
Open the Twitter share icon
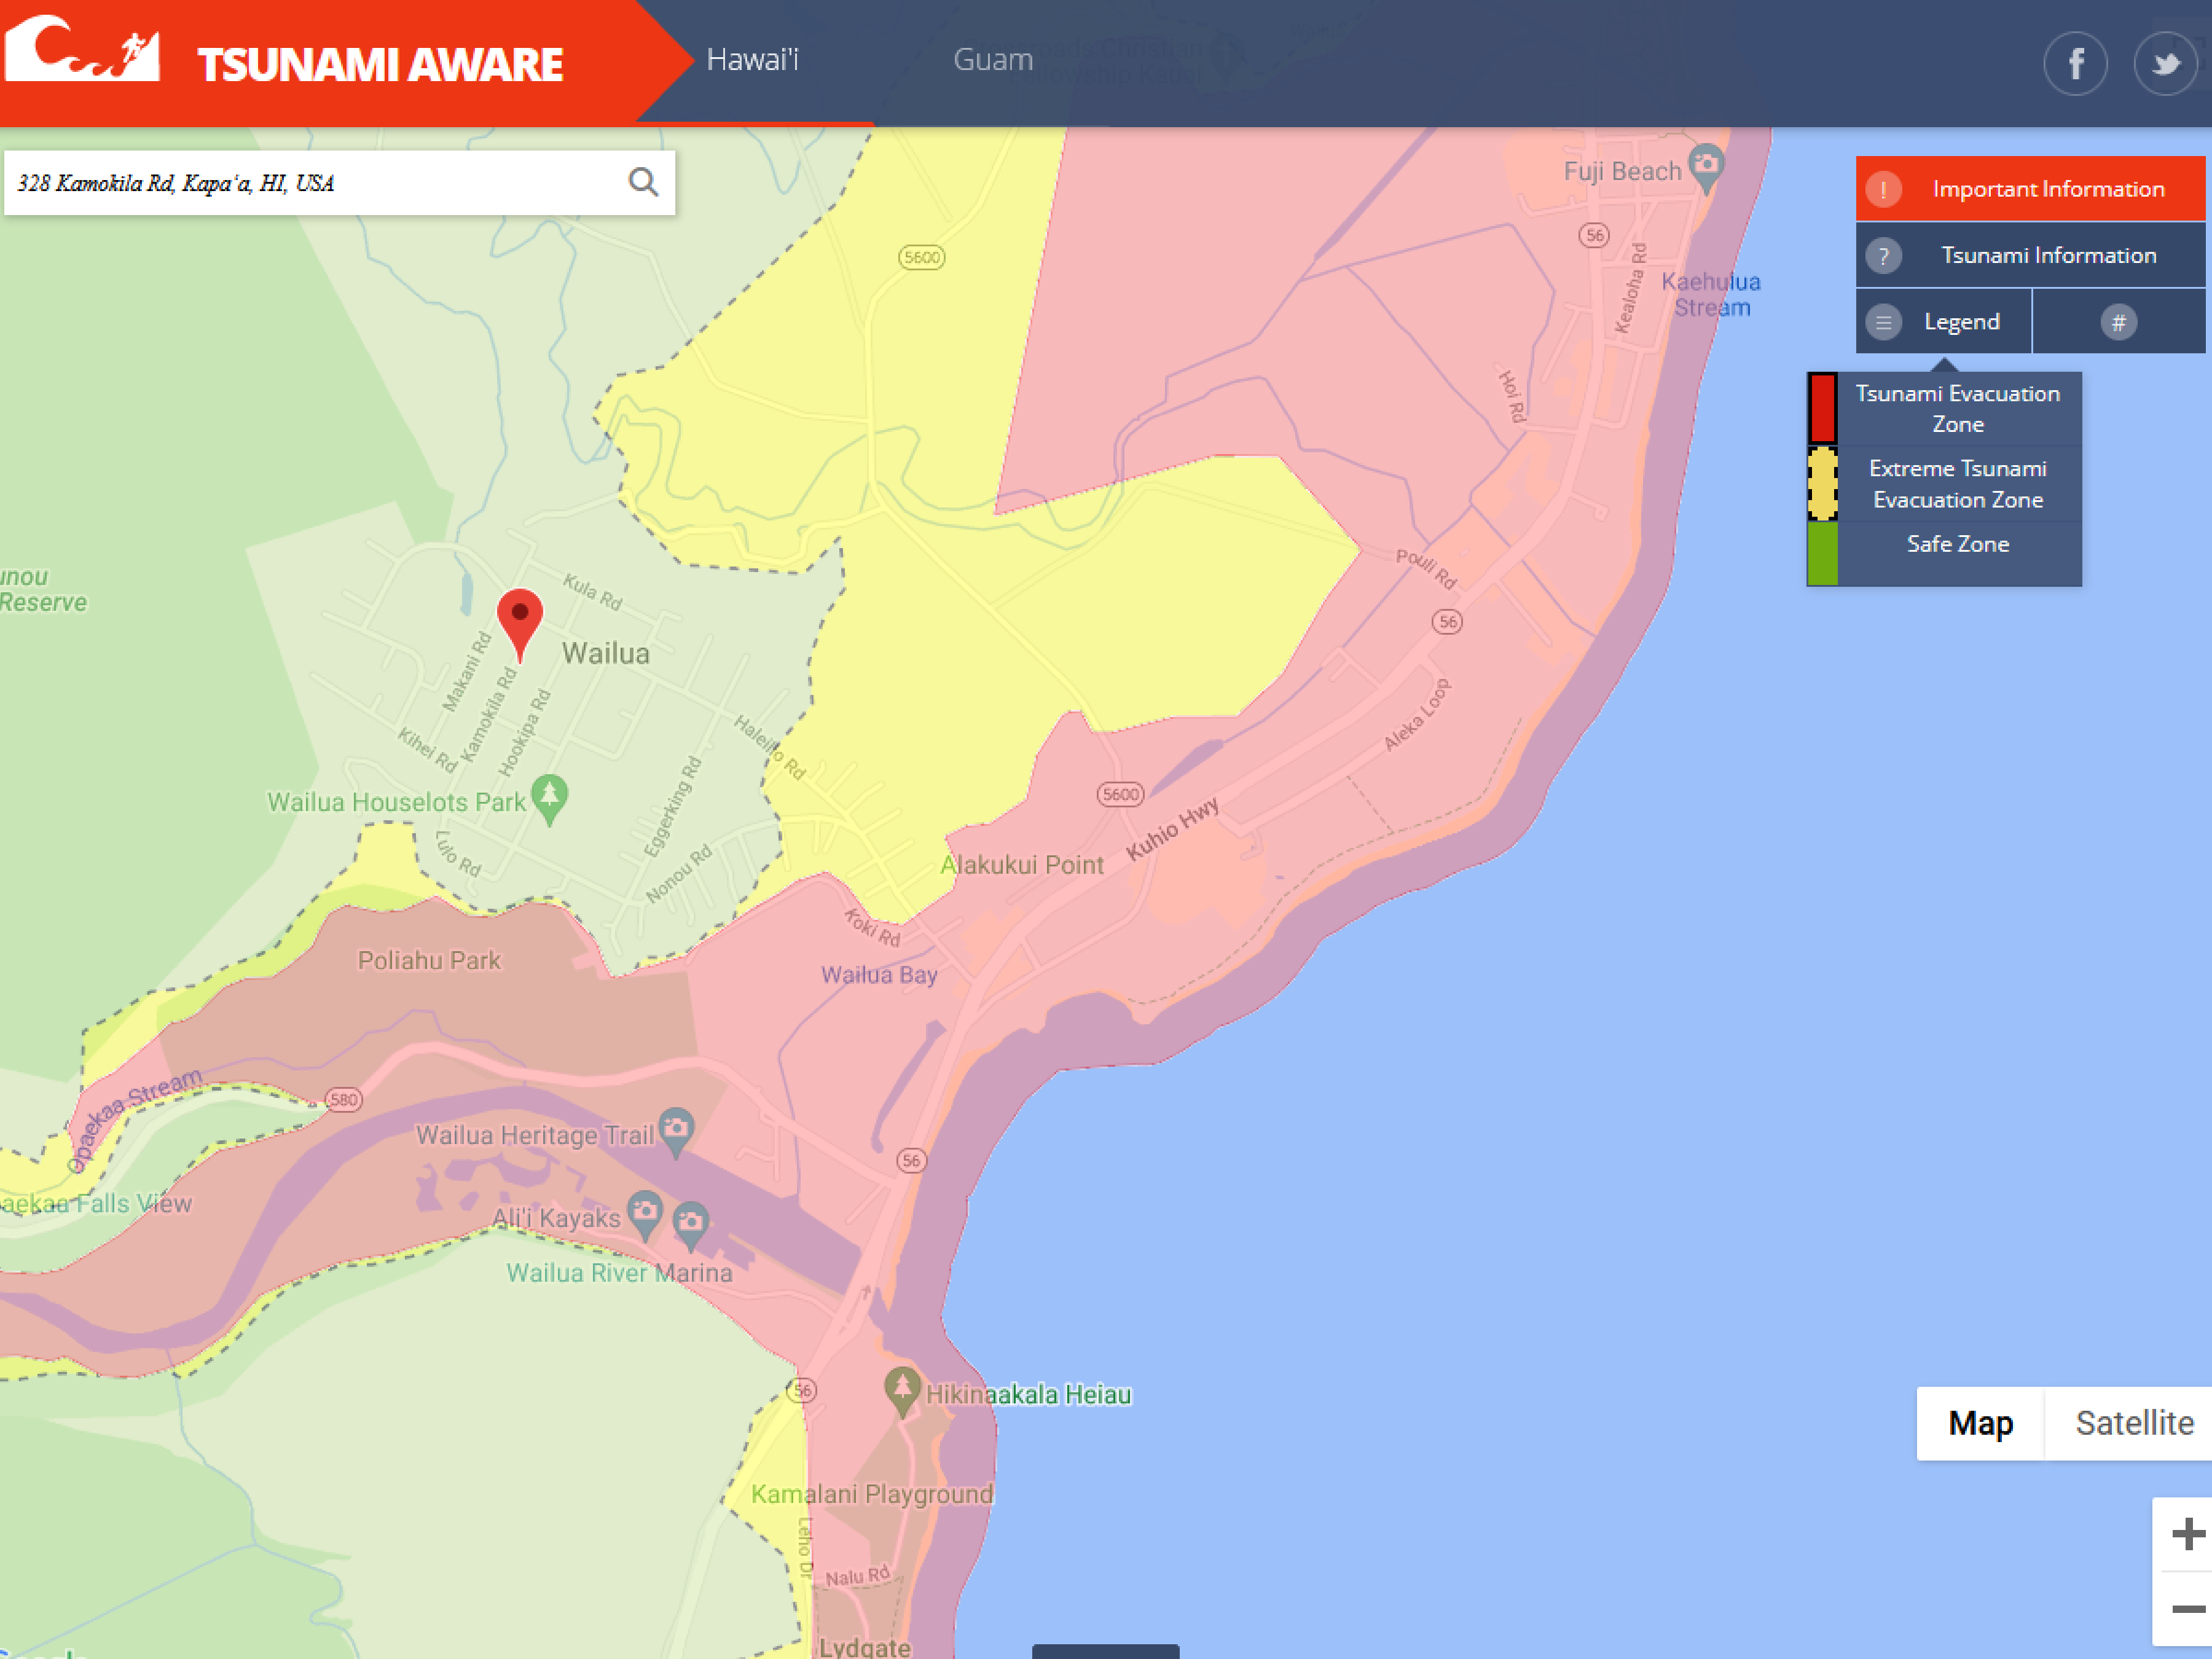[x=2165, y=64]
